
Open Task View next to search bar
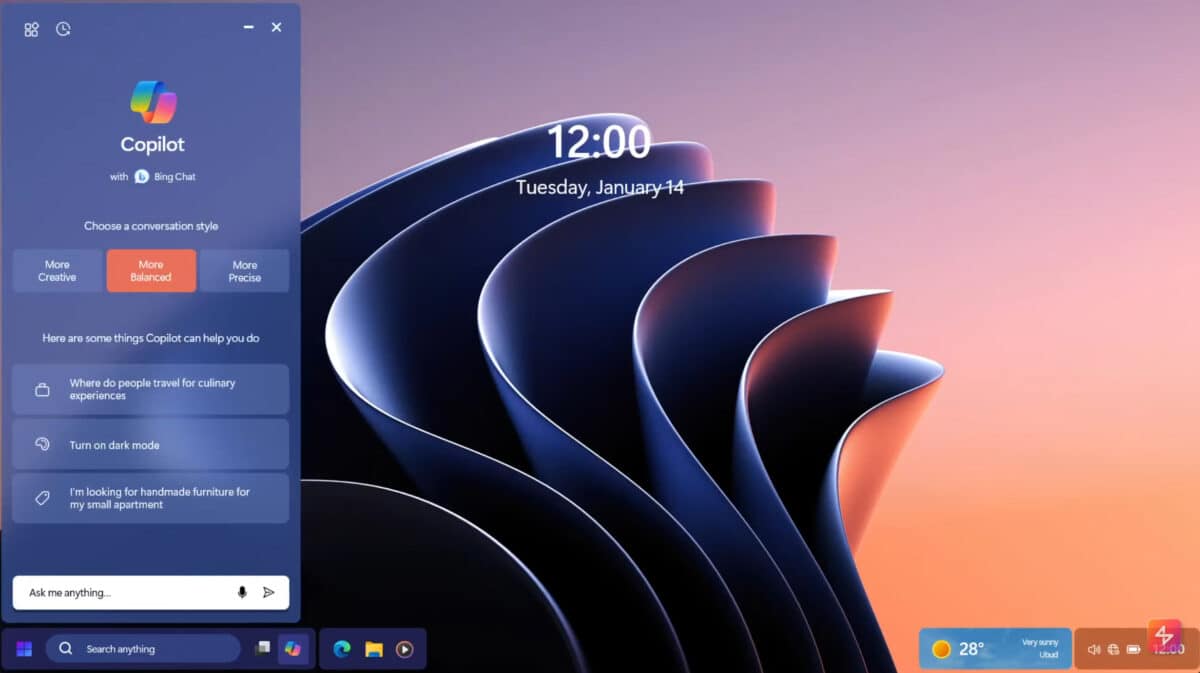click(262, 648)
